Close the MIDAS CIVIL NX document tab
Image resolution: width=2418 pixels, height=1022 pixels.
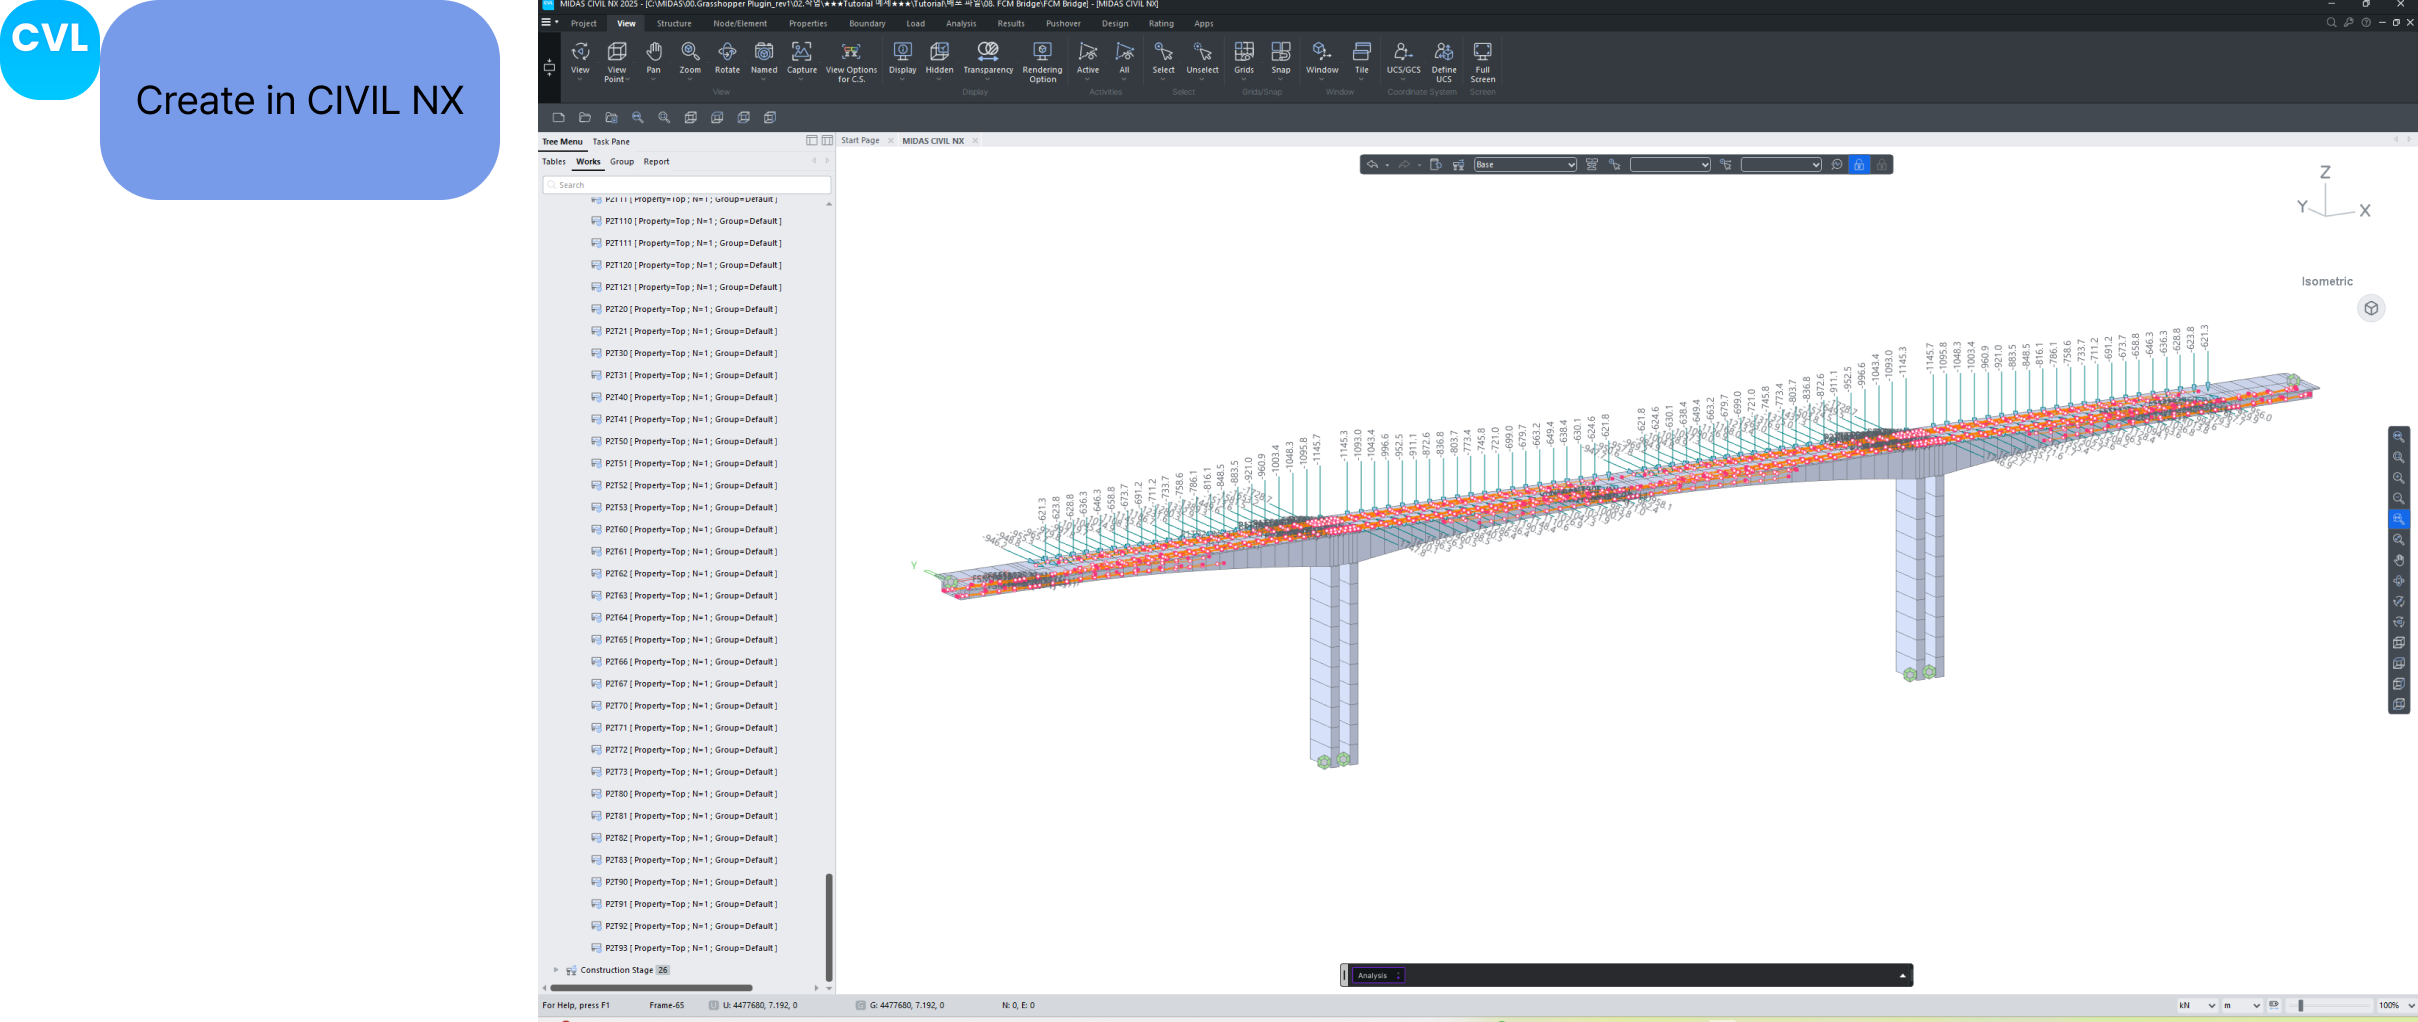[975, 141]
